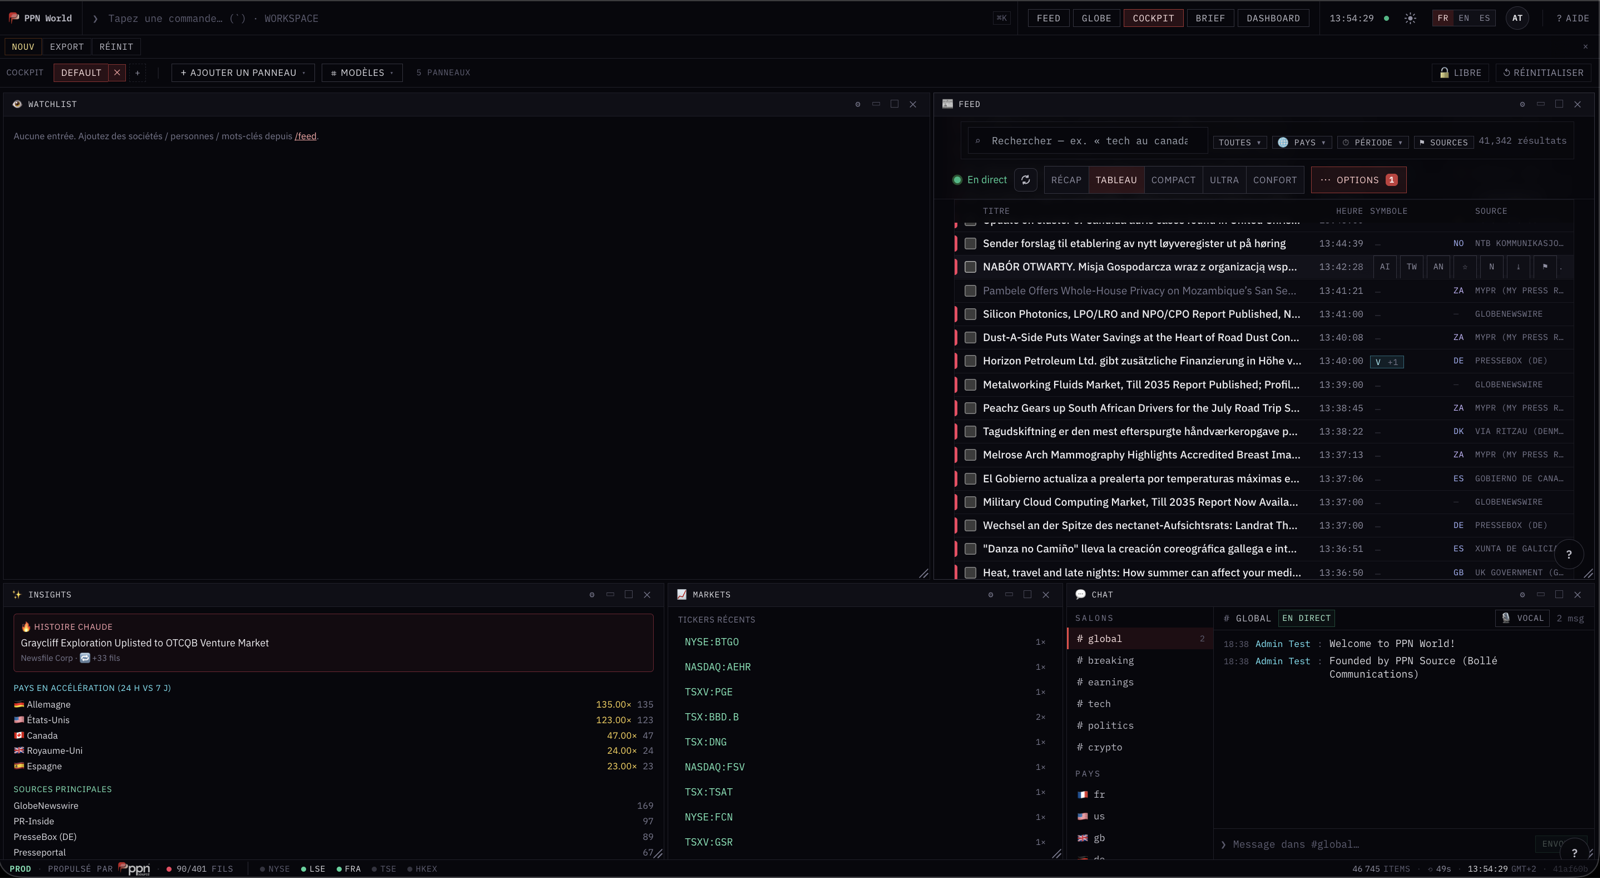Toggle En direct live mode

(x=980, y=180)
